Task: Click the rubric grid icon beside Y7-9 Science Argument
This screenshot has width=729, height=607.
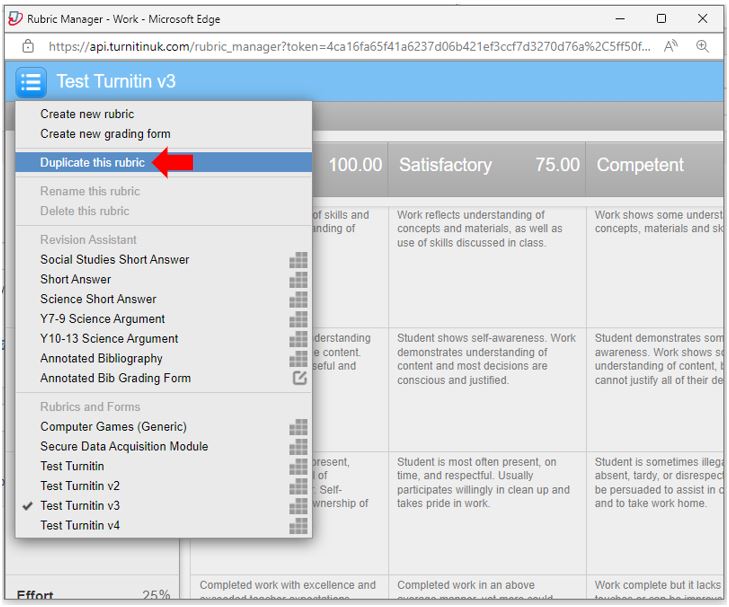Action: point(298,319)
